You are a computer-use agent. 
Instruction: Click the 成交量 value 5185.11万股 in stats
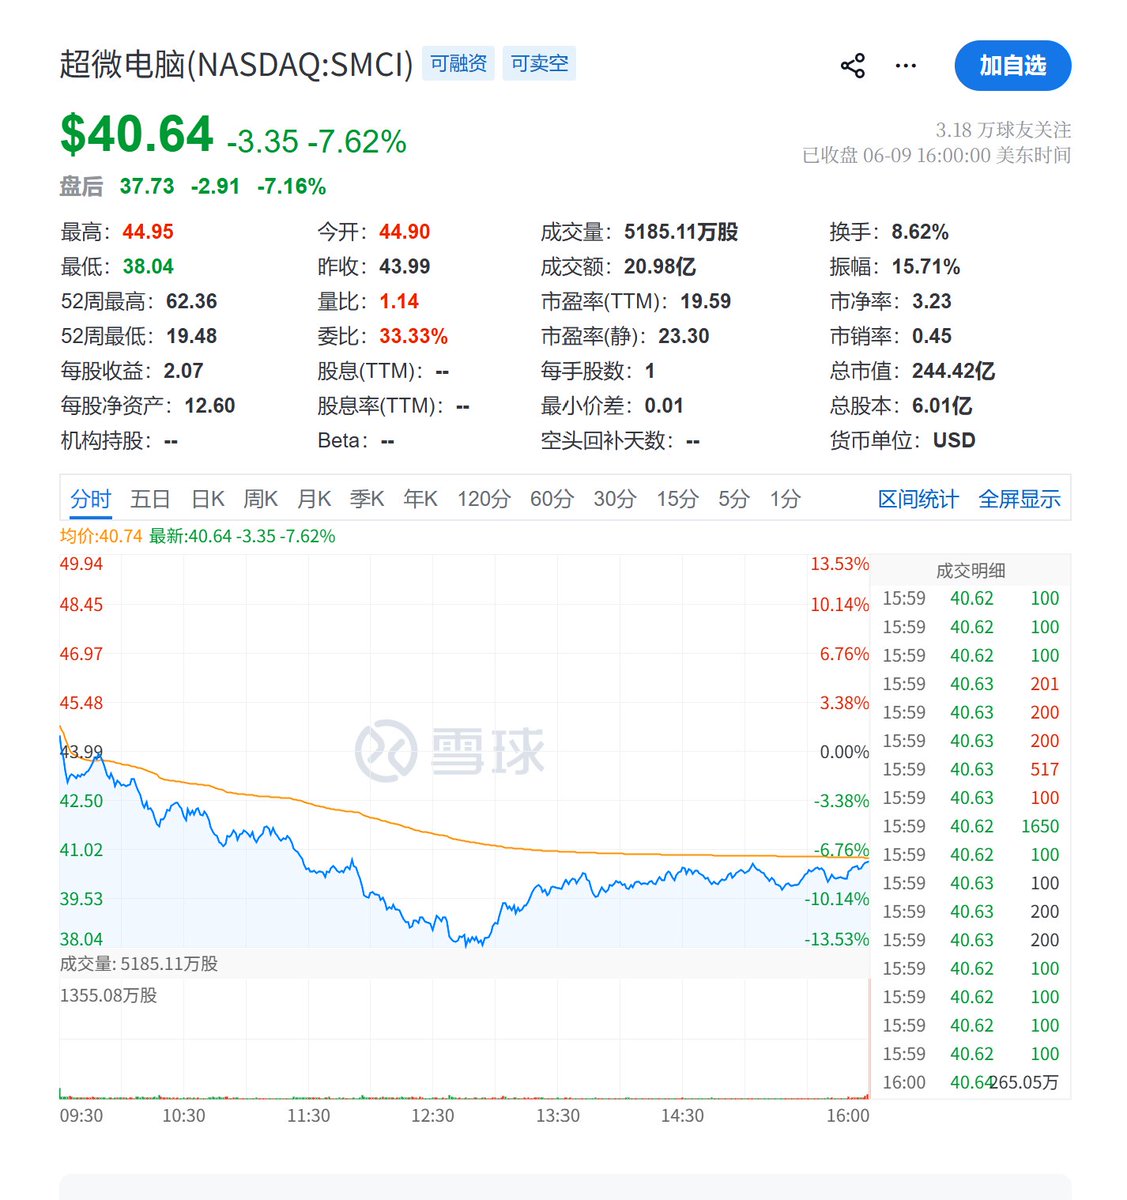tap(681, 232)
